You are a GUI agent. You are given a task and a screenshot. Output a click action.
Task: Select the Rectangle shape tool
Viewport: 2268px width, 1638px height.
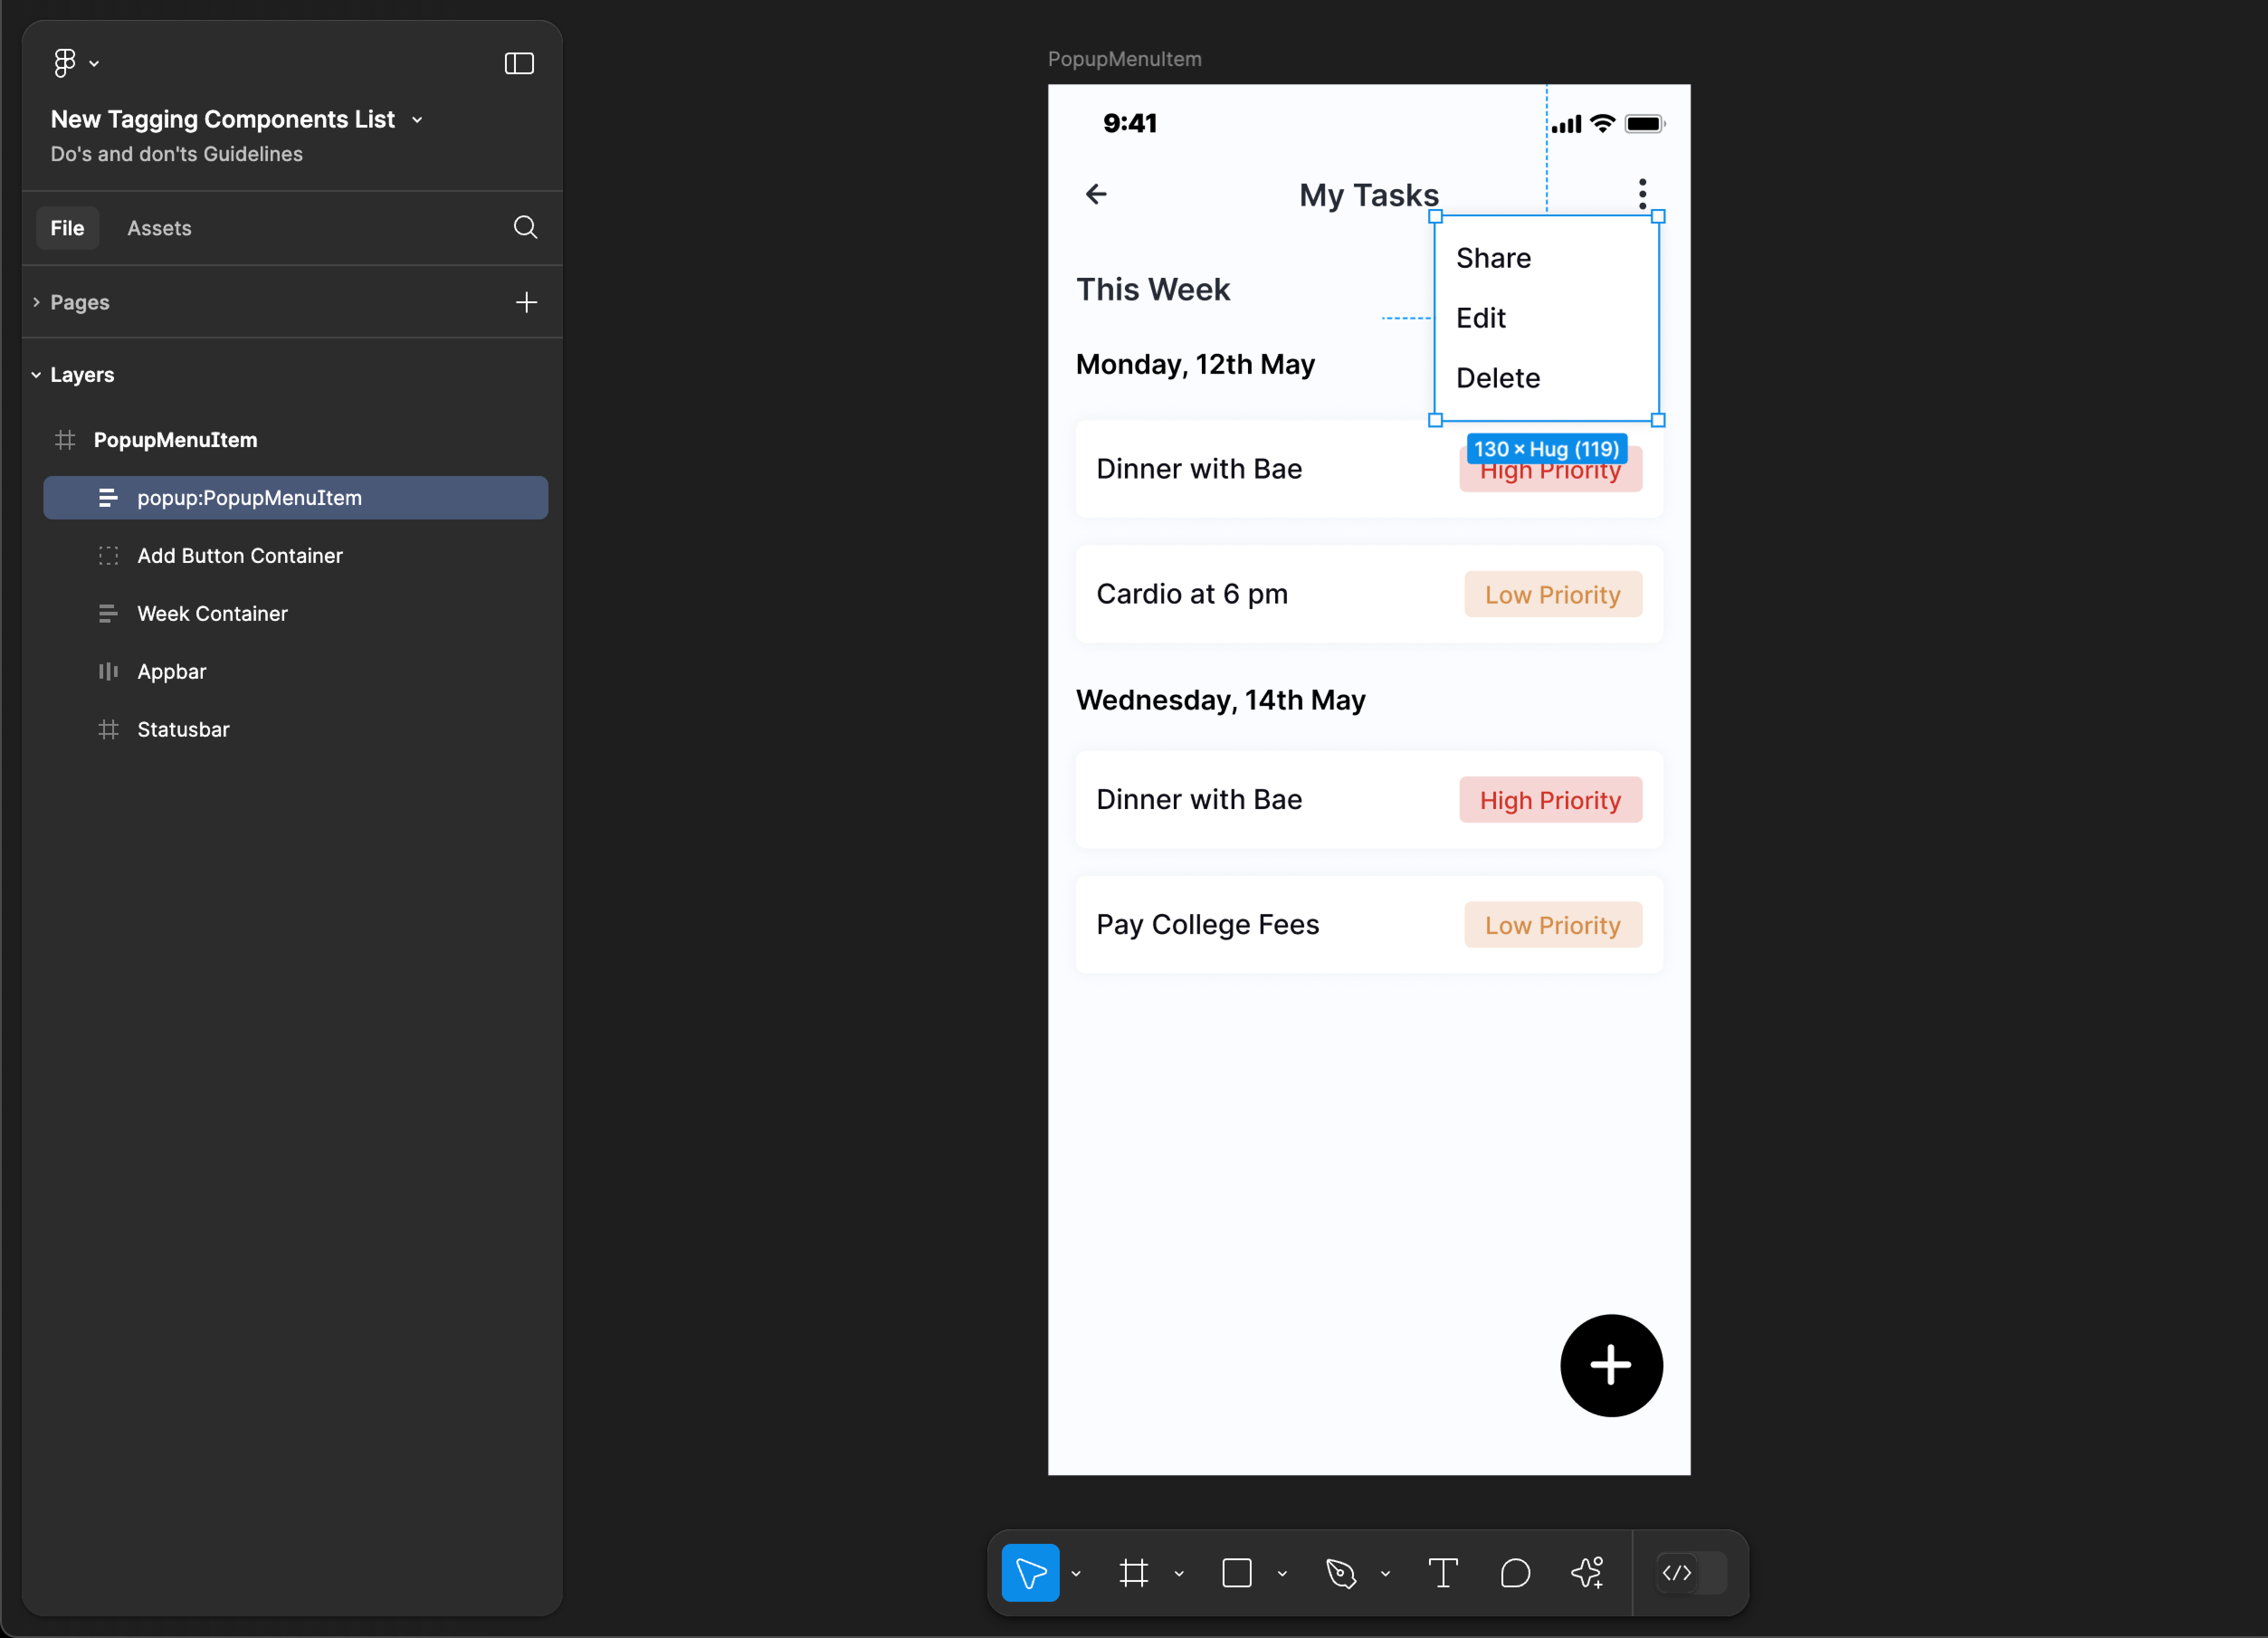(x=1237, y=1572)
